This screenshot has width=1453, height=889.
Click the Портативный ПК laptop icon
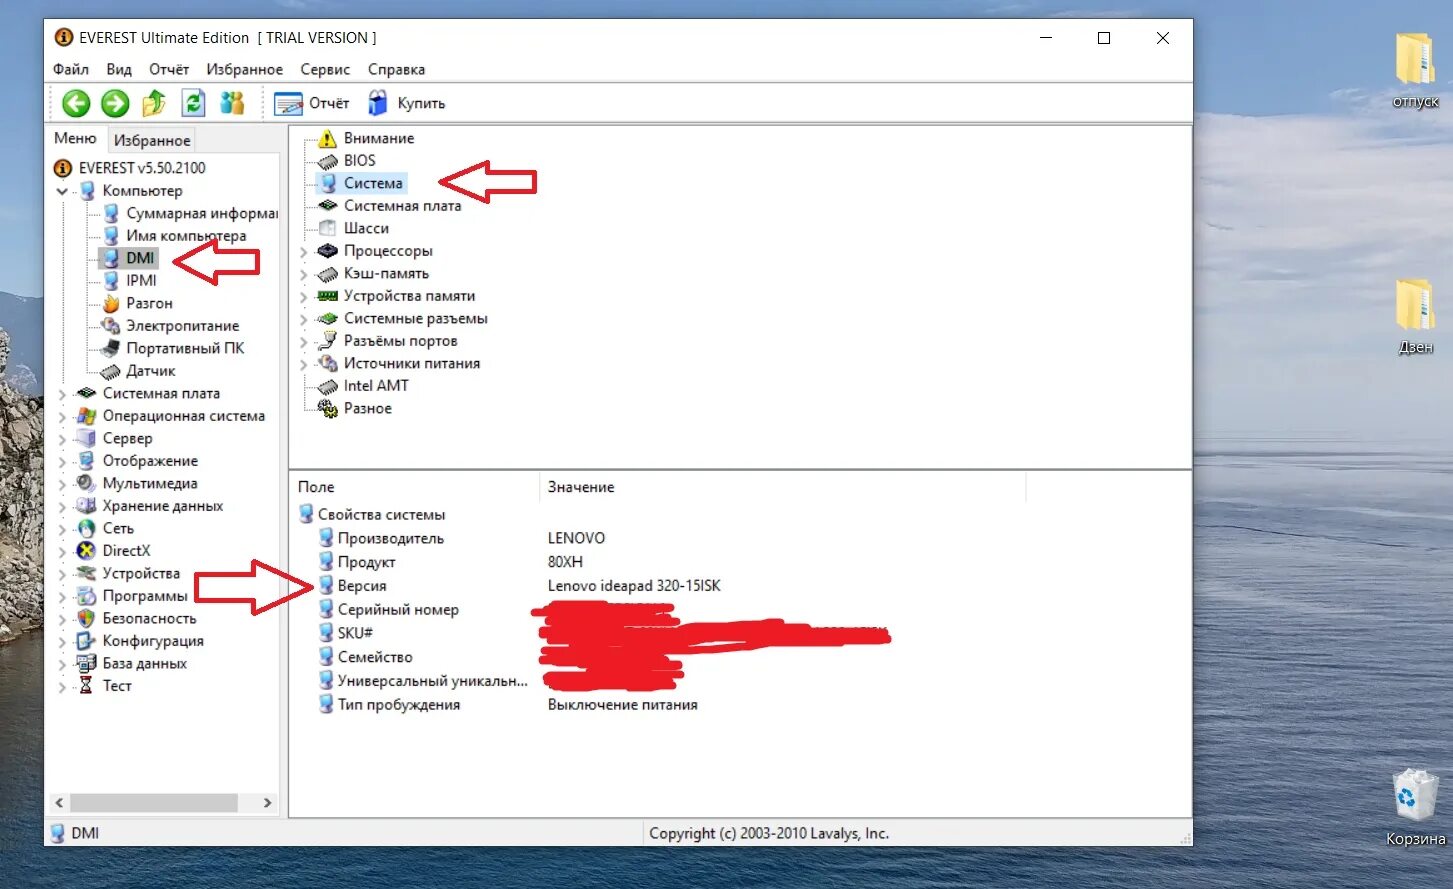click(x=111, y=348)
